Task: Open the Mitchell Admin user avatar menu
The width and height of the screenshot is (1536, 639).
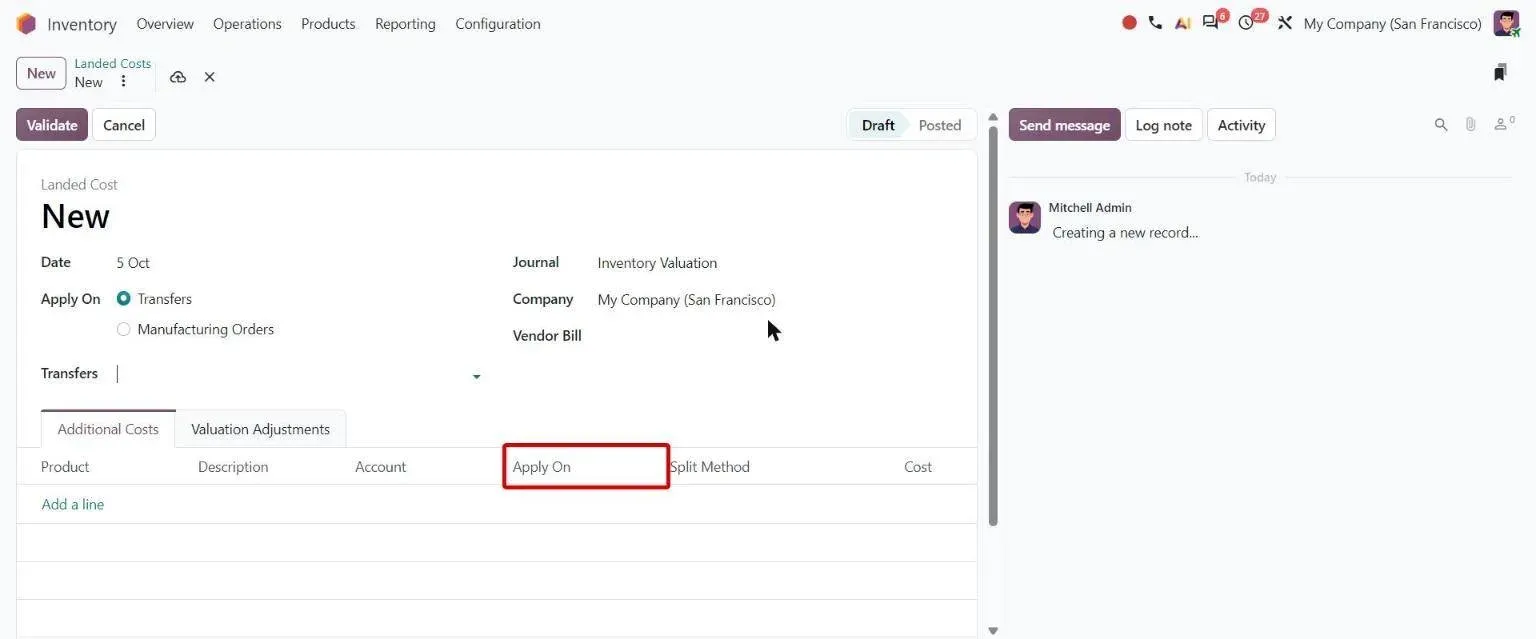Action: click(x=1506, y=23)
